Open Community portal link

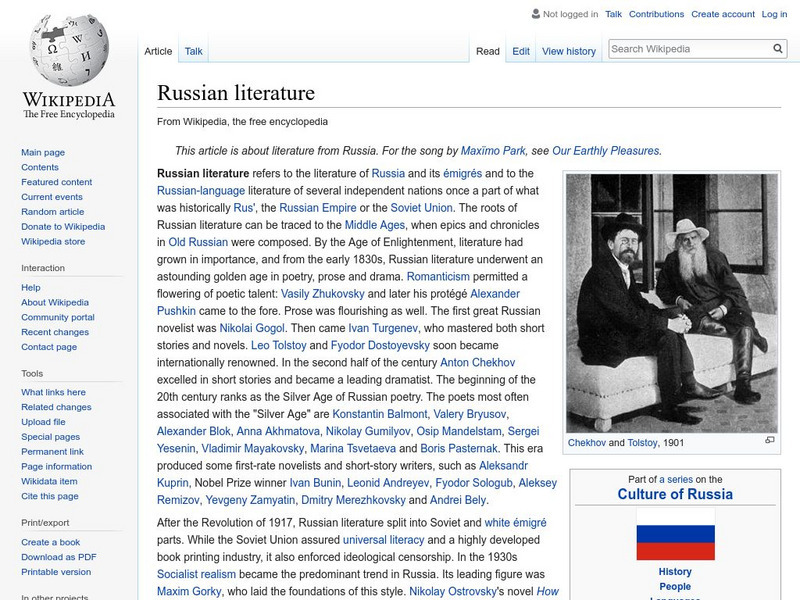58,317
